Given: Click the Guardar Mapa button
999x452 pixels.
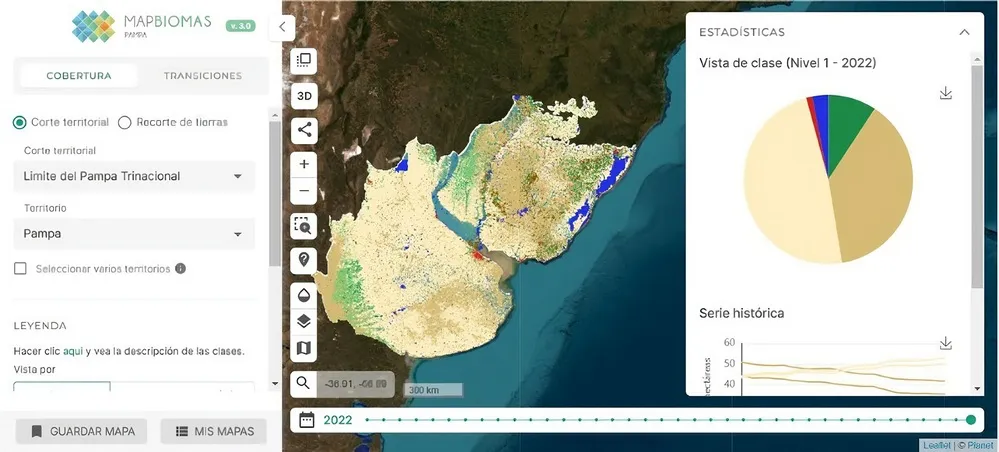Looking at the screenshot, I should coord(82,431).
